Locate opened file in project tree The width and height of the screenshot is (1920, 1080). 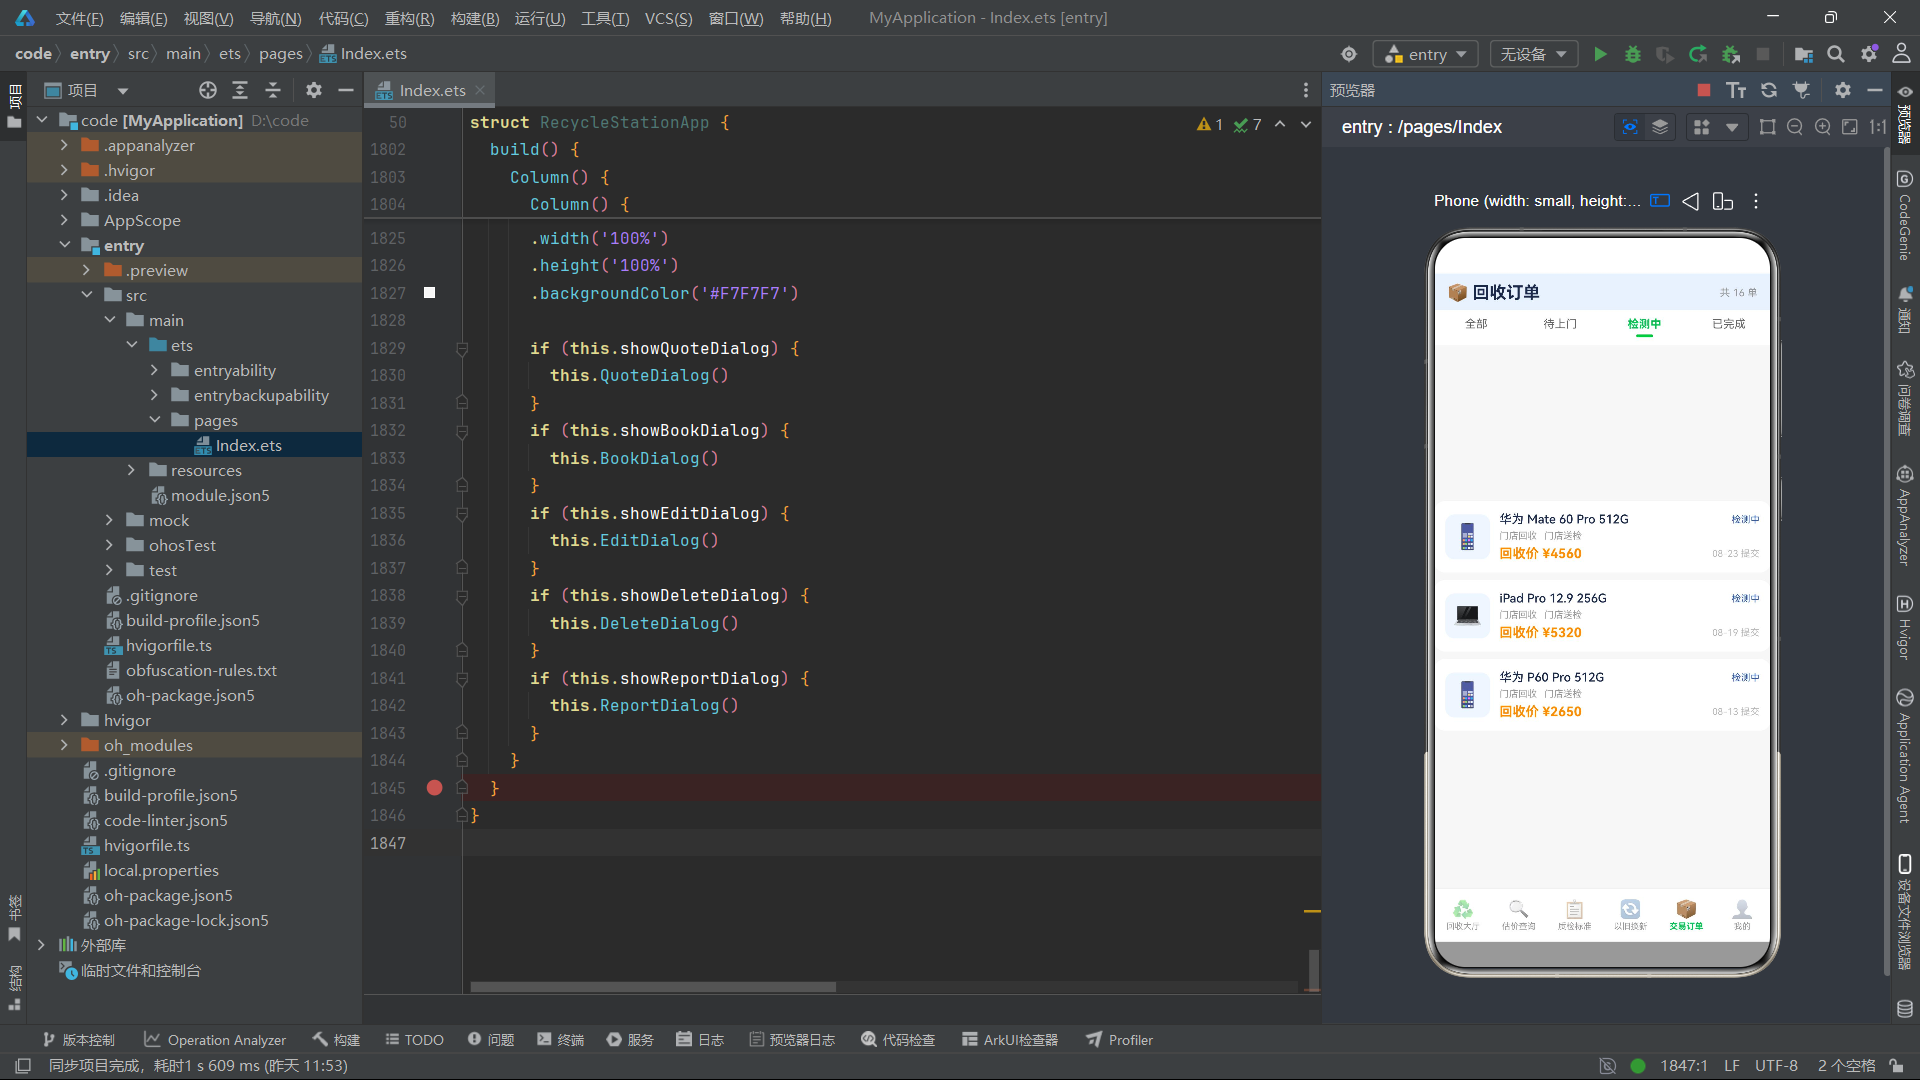tap(208, 90)
